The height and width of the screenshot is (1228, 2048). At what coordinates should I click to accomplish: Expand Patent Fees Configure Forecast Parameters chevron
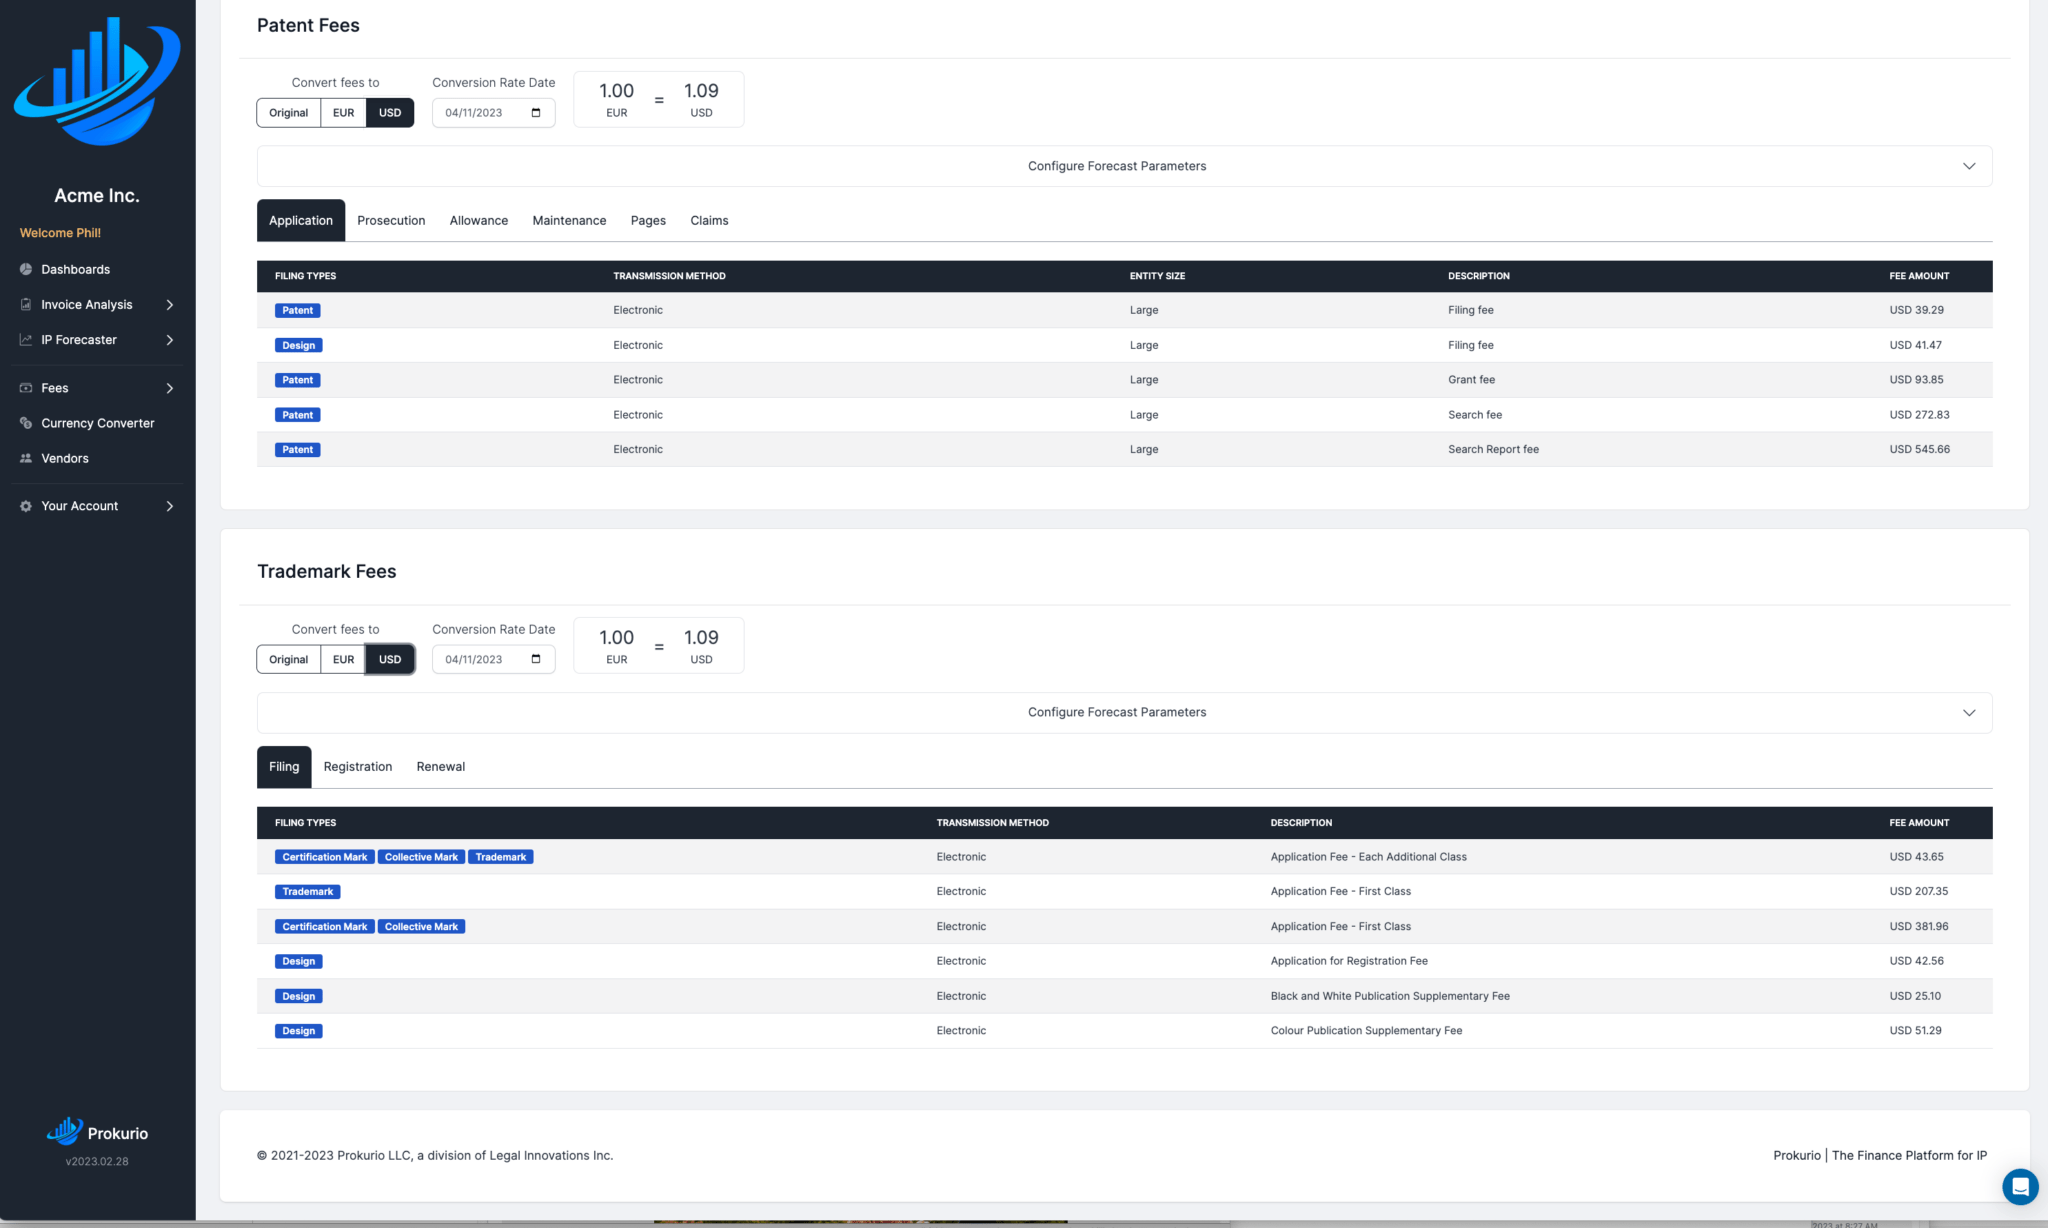(x=1969, y=166)
